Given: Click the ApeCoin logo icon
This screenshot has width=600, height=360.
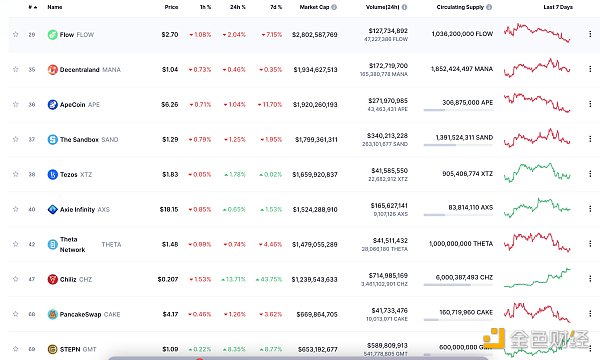Looking at the screenshot, I should tap(52, 104).
